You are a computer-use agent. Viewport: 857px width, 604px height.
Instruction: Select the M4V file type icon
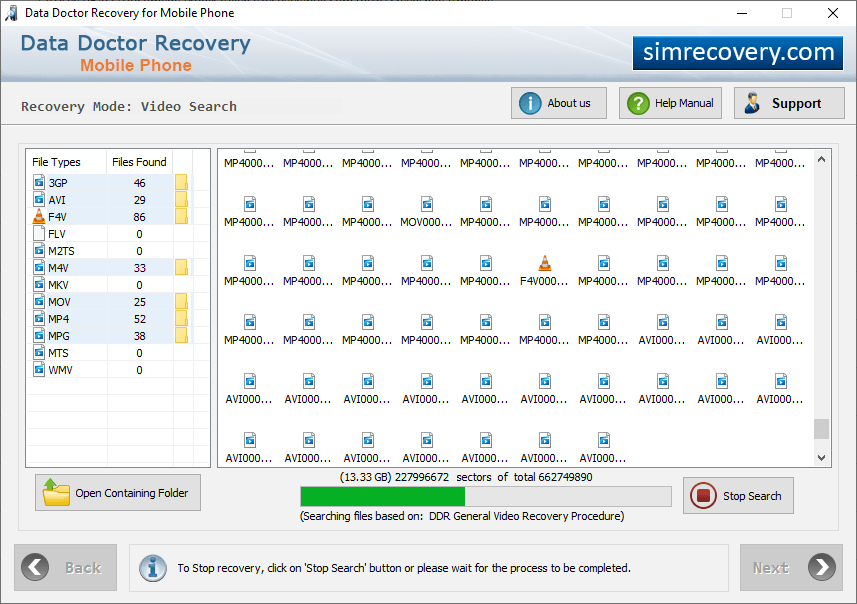[x=39, y=267]
